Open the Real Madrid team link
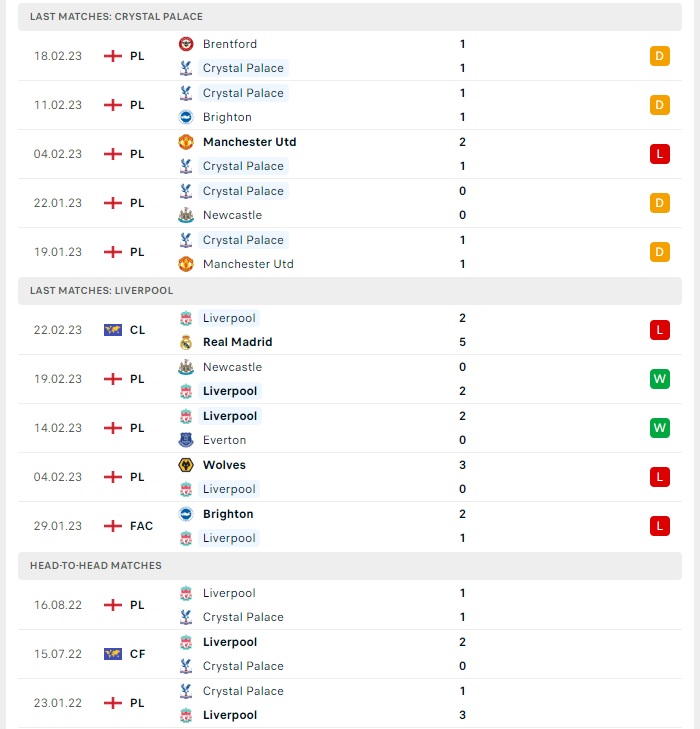The width and height of the screenshot is (700, 729). pos(238,342)
